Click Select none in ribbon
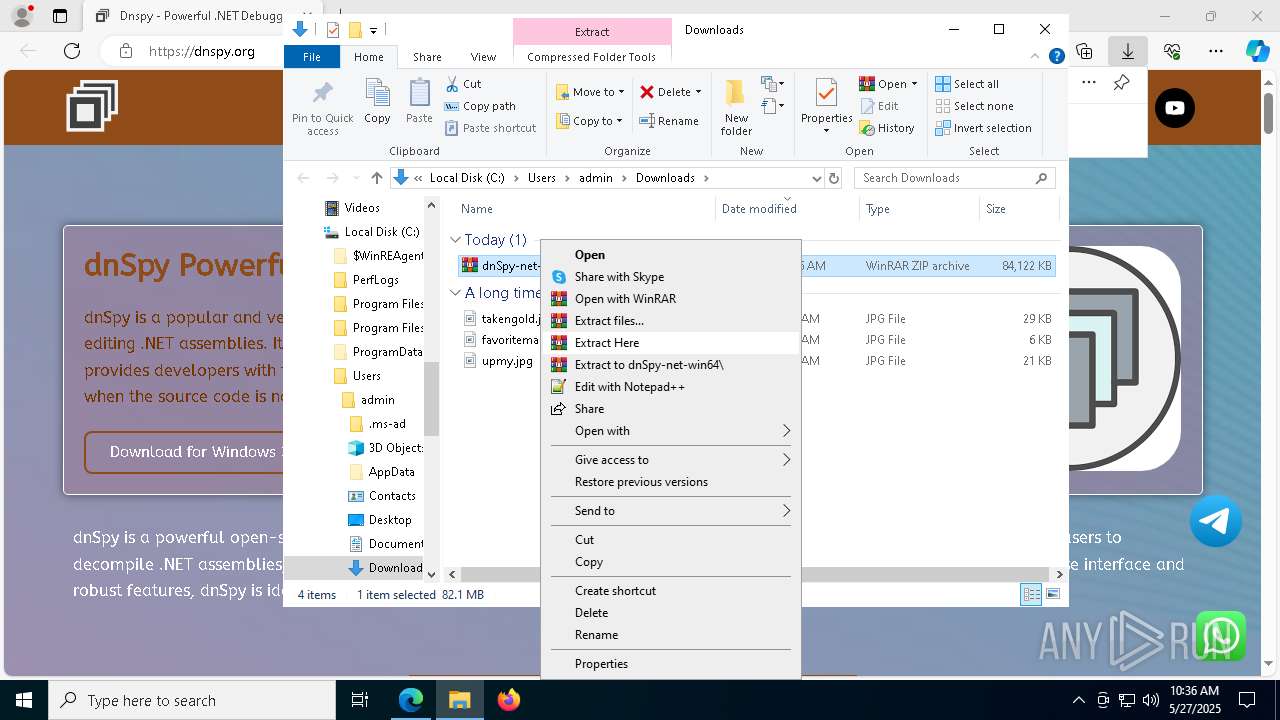1280x720 pixels. [974, 106]
